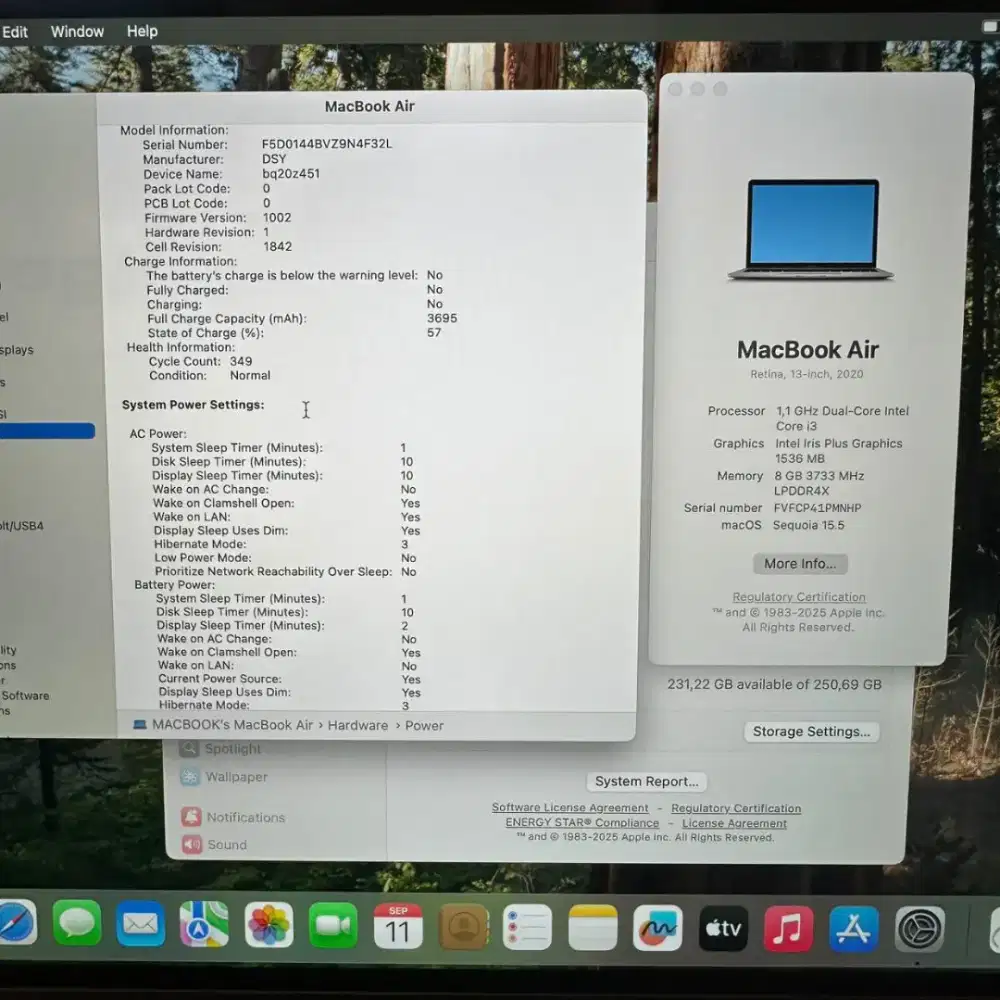Screen dimensions: 1000x1000
Task: Select Spotlight in Settings sidebar
Action: tap(233, 749)
